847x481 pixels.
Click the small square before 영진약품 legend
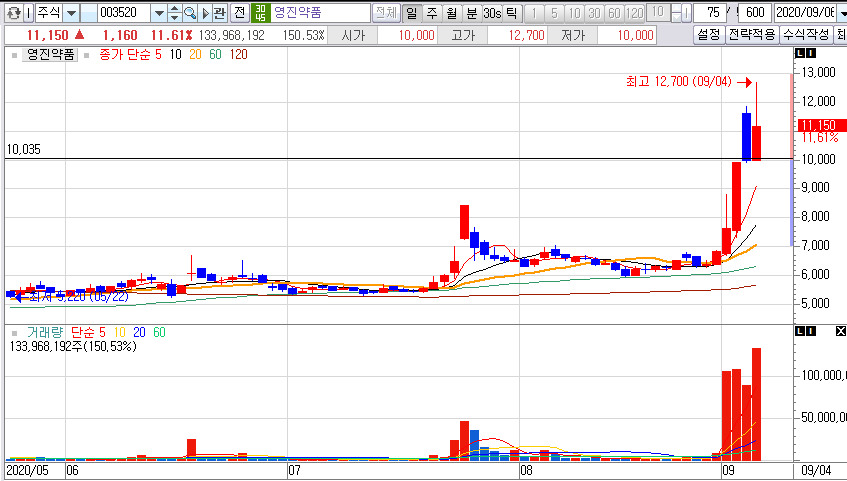click(15, 55)
